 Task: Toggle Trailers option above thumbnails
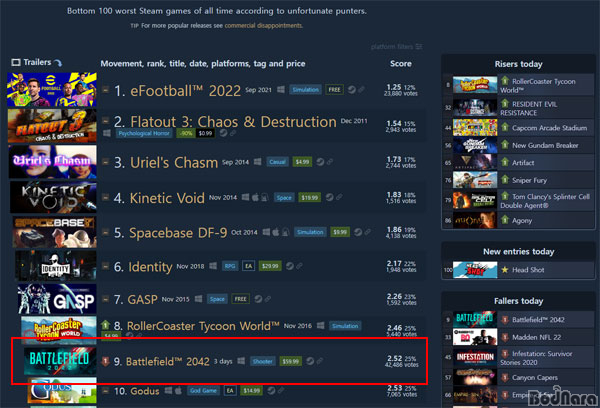tap(36, 62)
